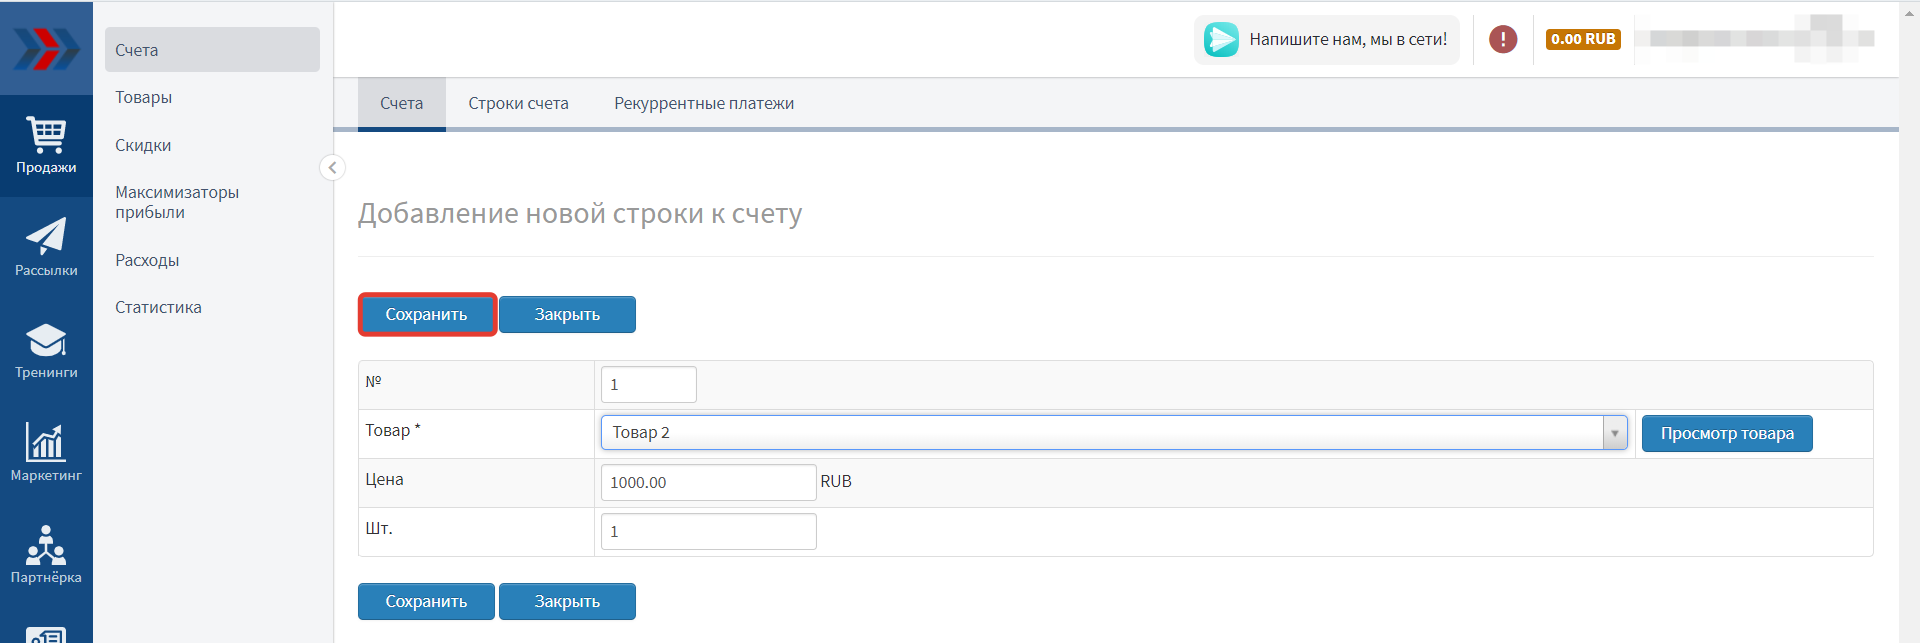Image resolution: width=1920 pixels, height=643 pixels.
Task: Click the 0.00 RUB balance badge
Action: click(1582, 39)
